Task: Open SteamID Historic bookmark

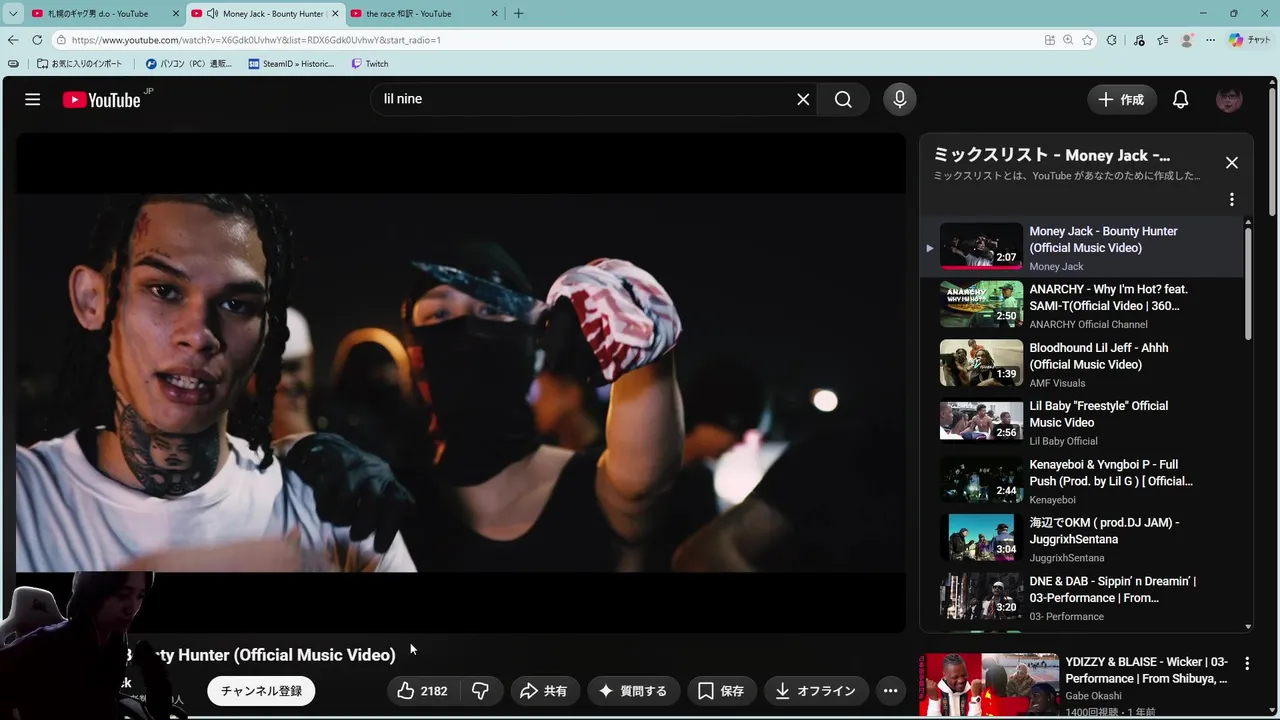Action: [291, 64]
